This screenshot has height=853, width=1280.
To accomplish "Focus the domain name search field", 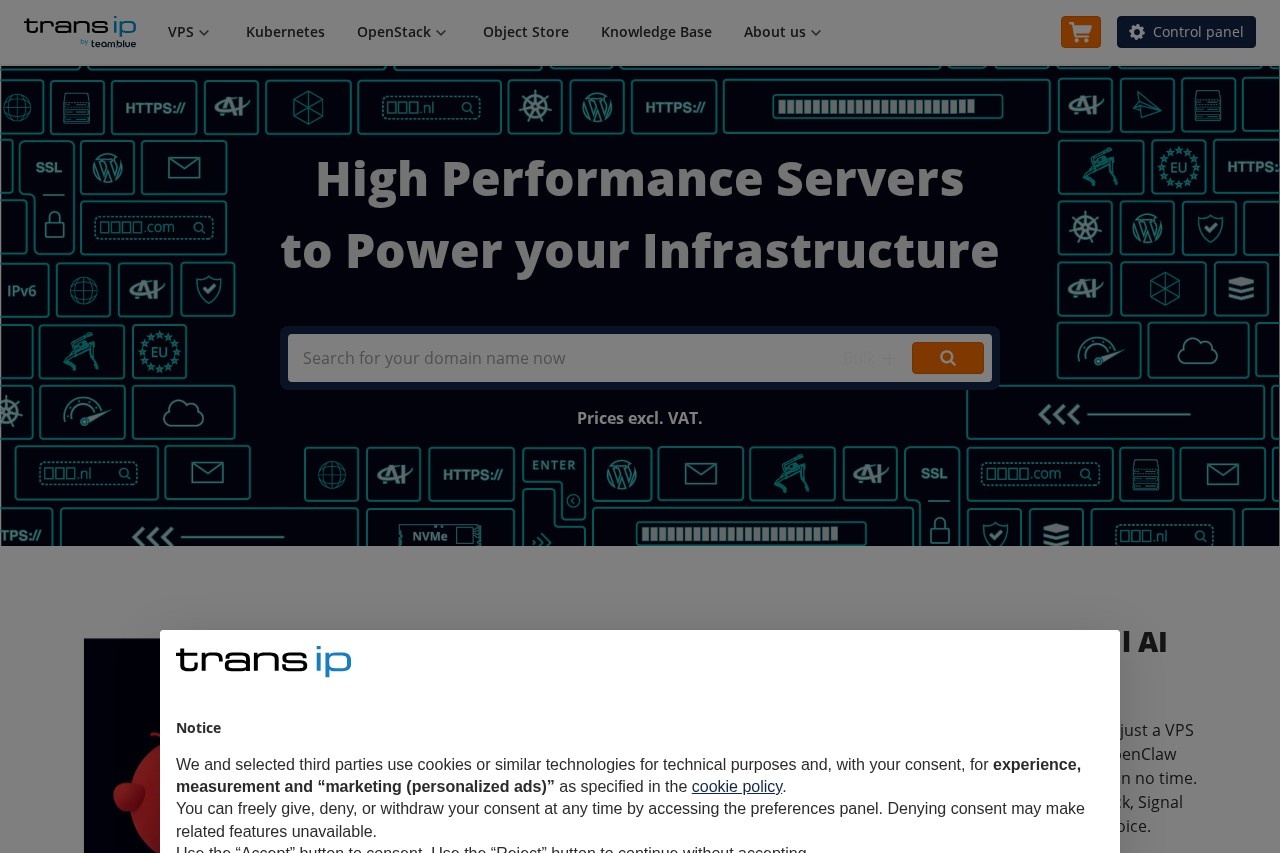I will click(x=560, y=358).
